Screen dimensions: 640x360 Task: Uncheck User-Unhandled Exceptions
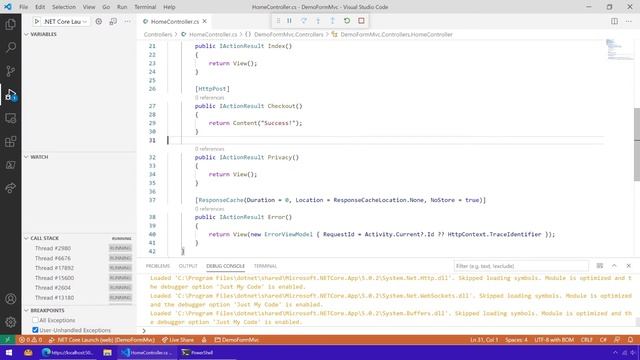(x=35, y=330)
